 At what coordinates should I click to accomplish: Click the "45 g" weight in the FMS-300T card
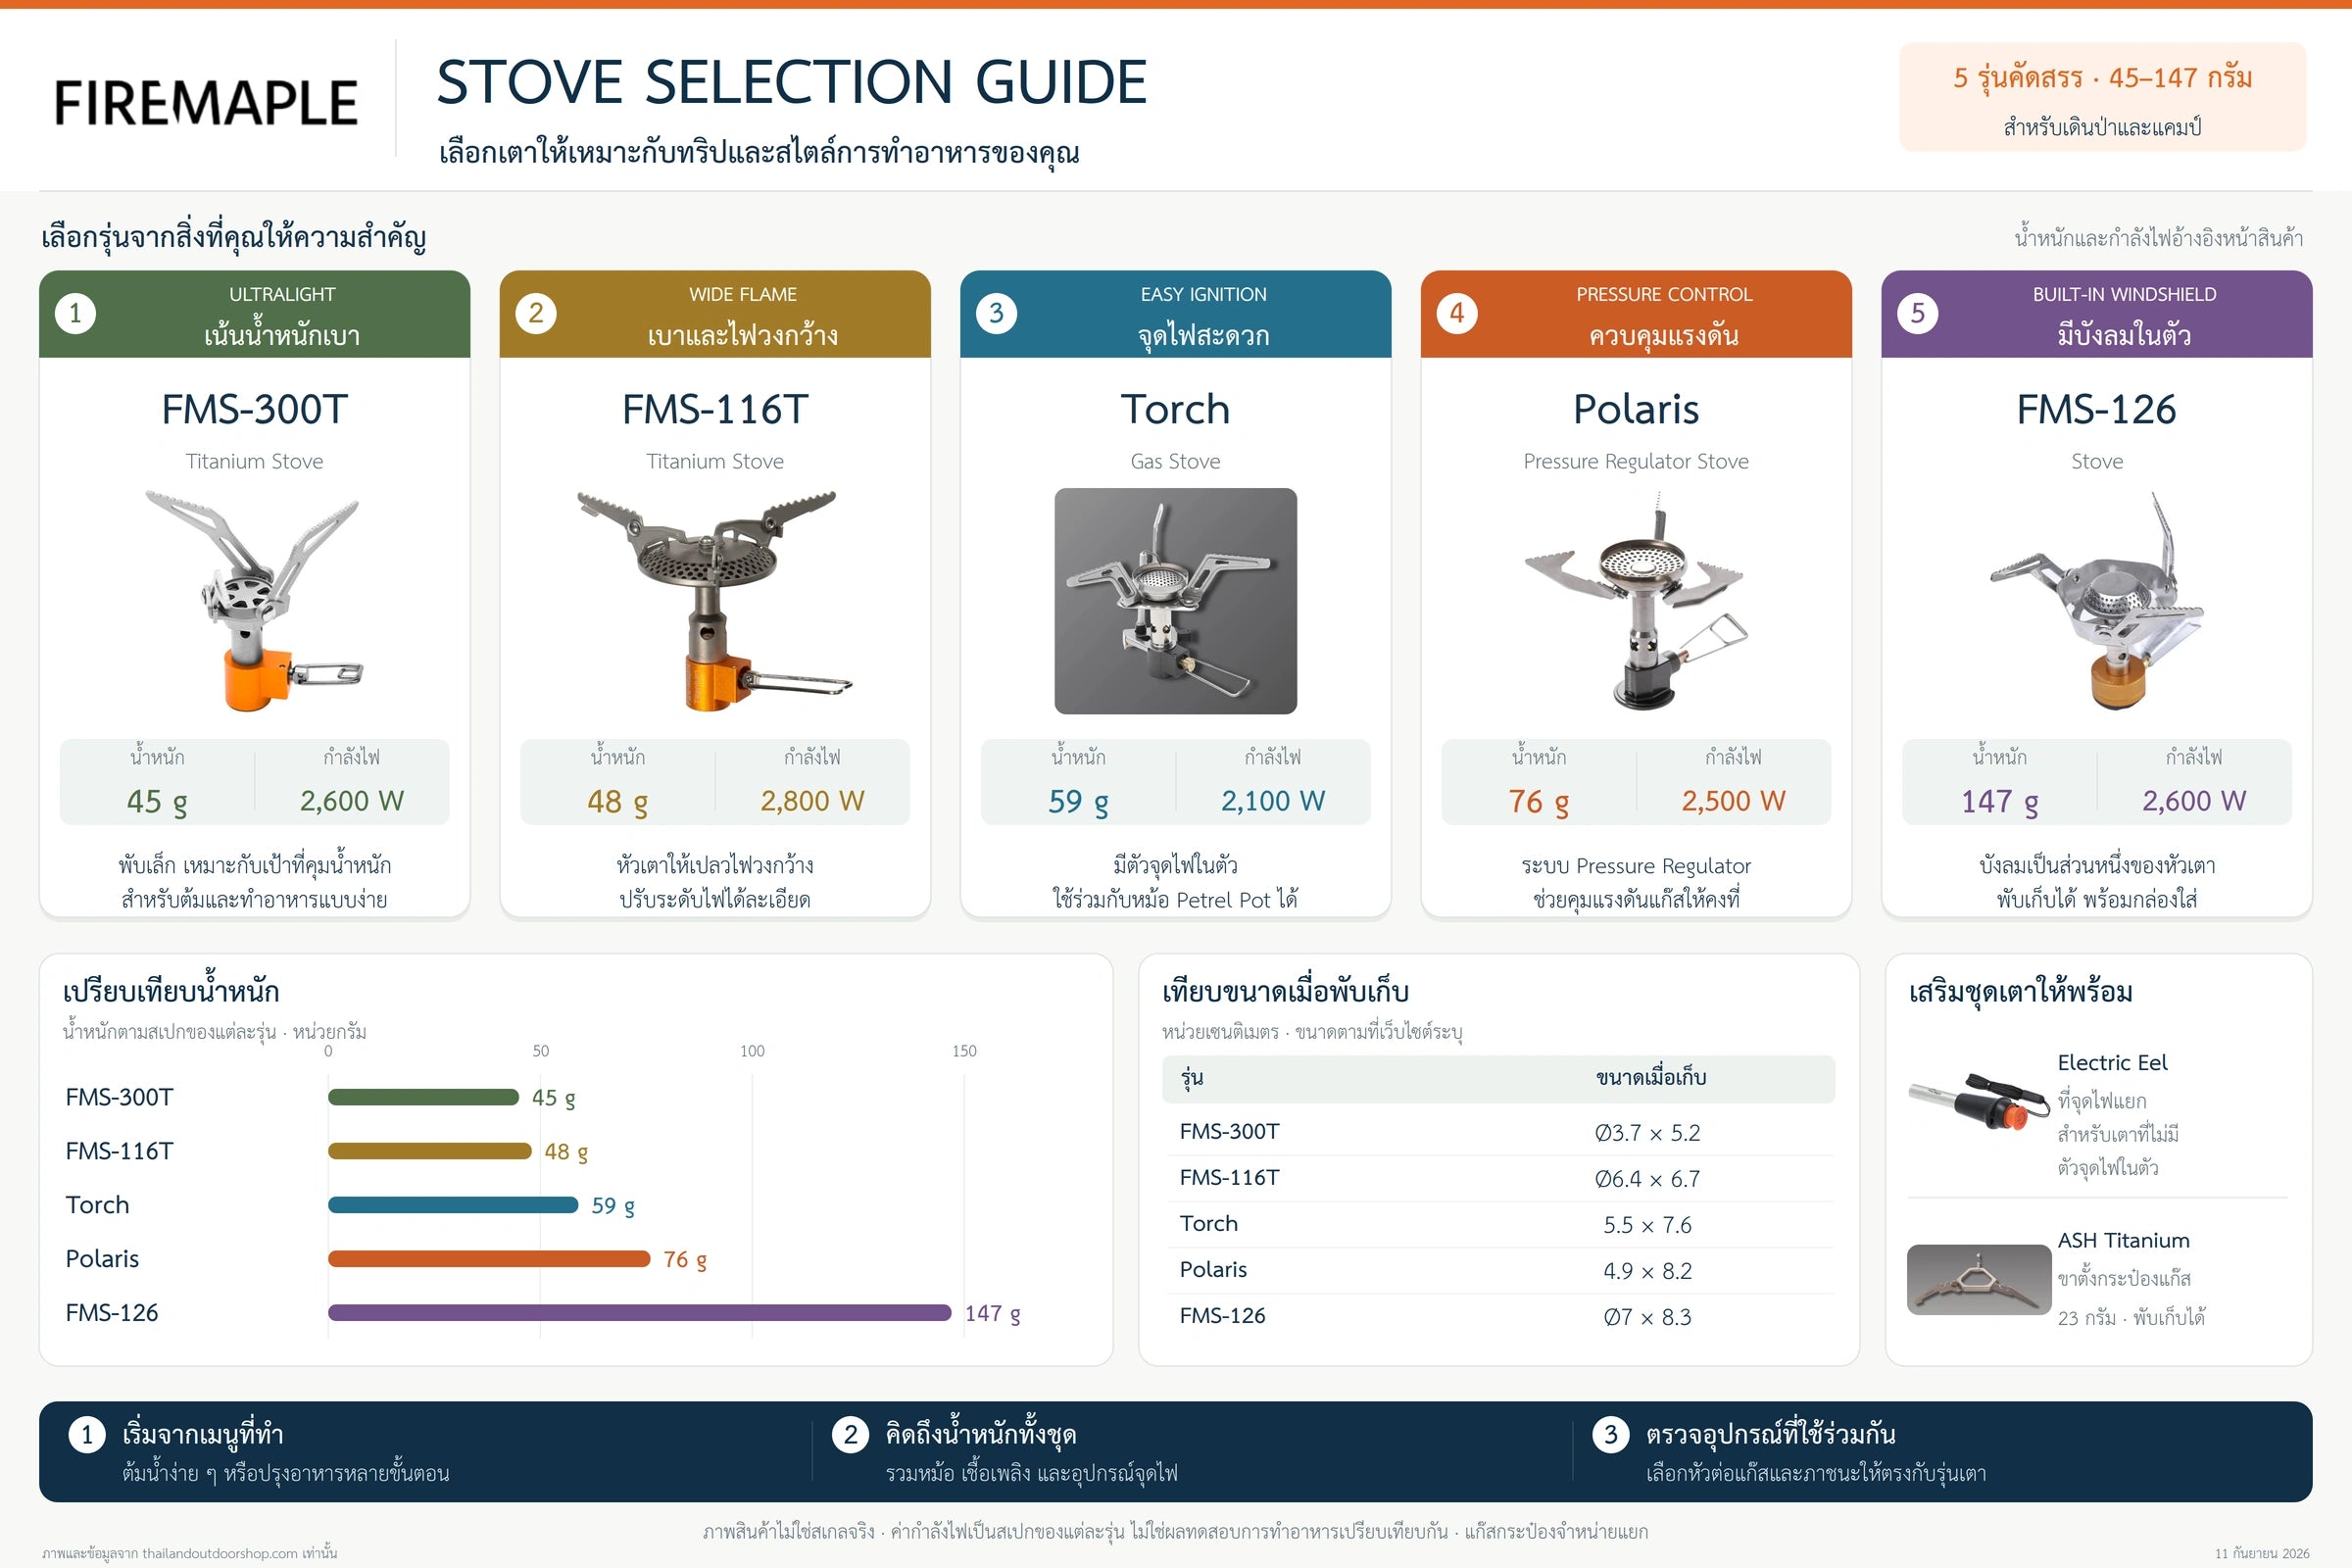157,802
